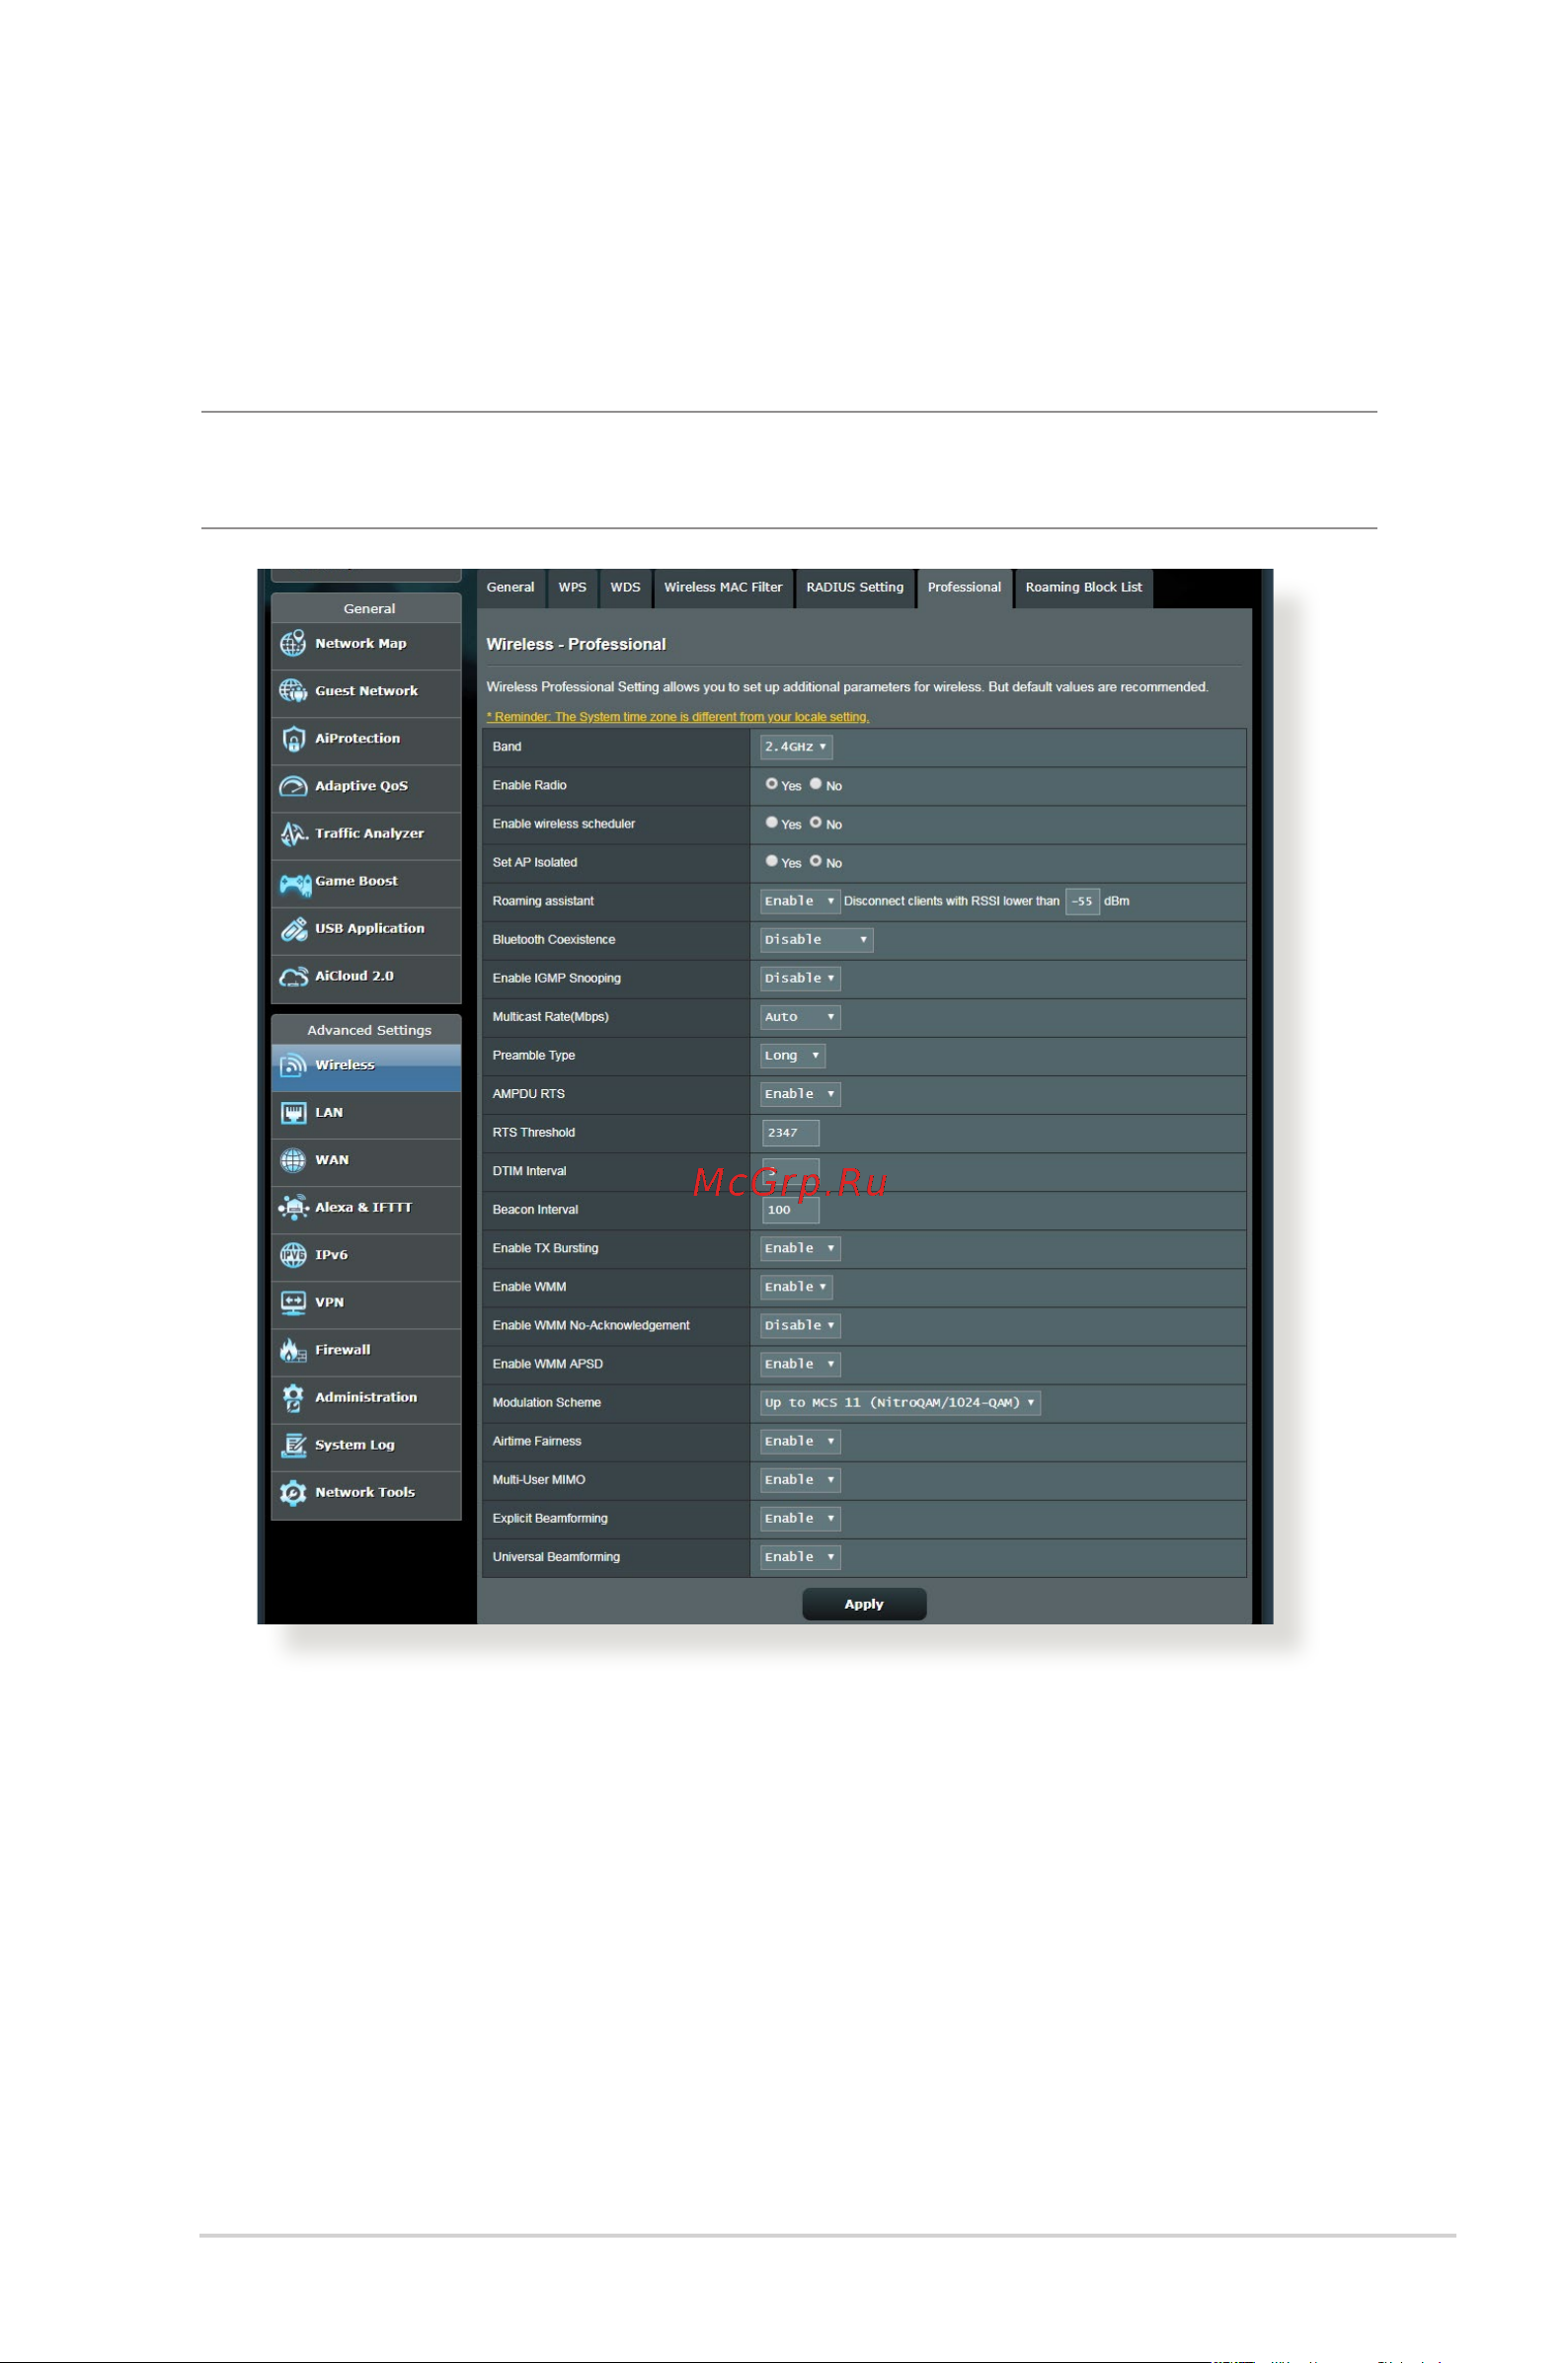
Task: Switch to the RADIUS Setting tab
Action: pyautogui.click(x=855, y=588)
